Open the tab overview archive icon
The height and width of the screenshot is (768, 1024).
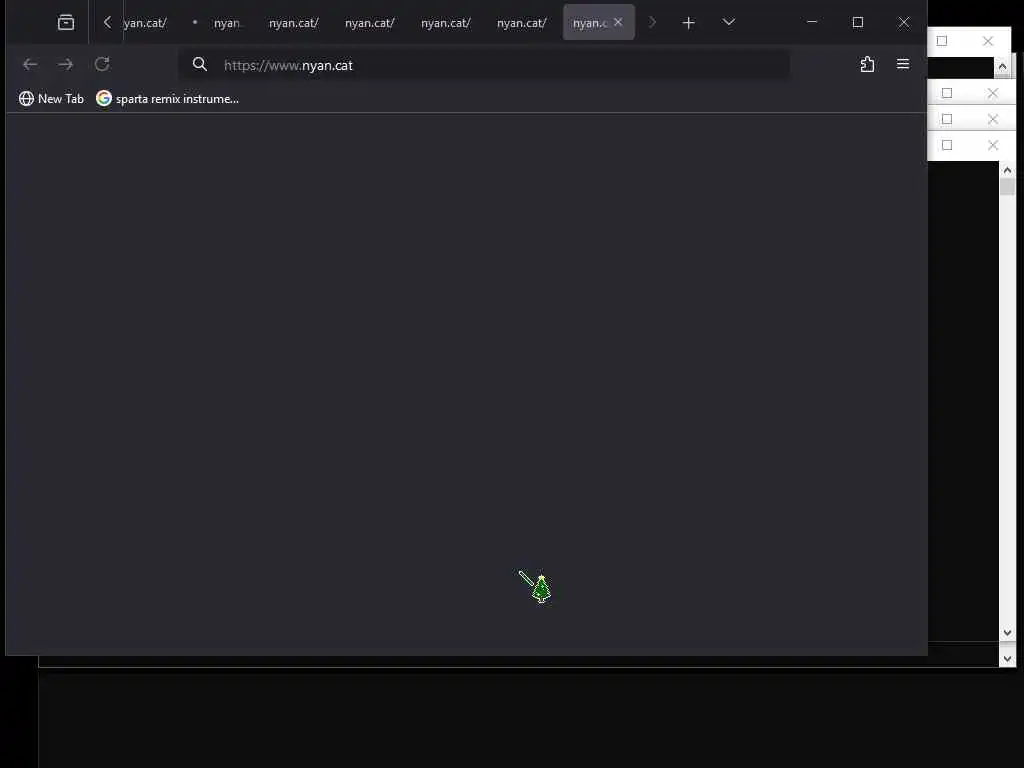66,23
